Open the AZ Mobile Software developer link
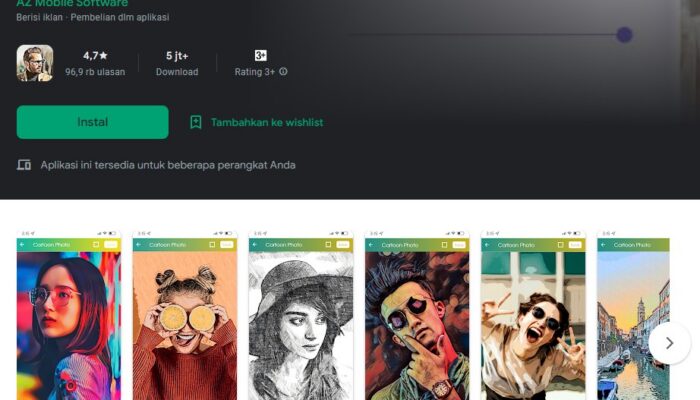This screenshot has height=400, width=700. (72, 3)
